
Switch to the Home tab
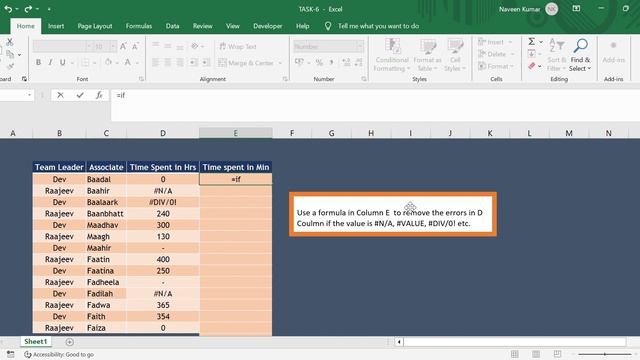[25, 26]
